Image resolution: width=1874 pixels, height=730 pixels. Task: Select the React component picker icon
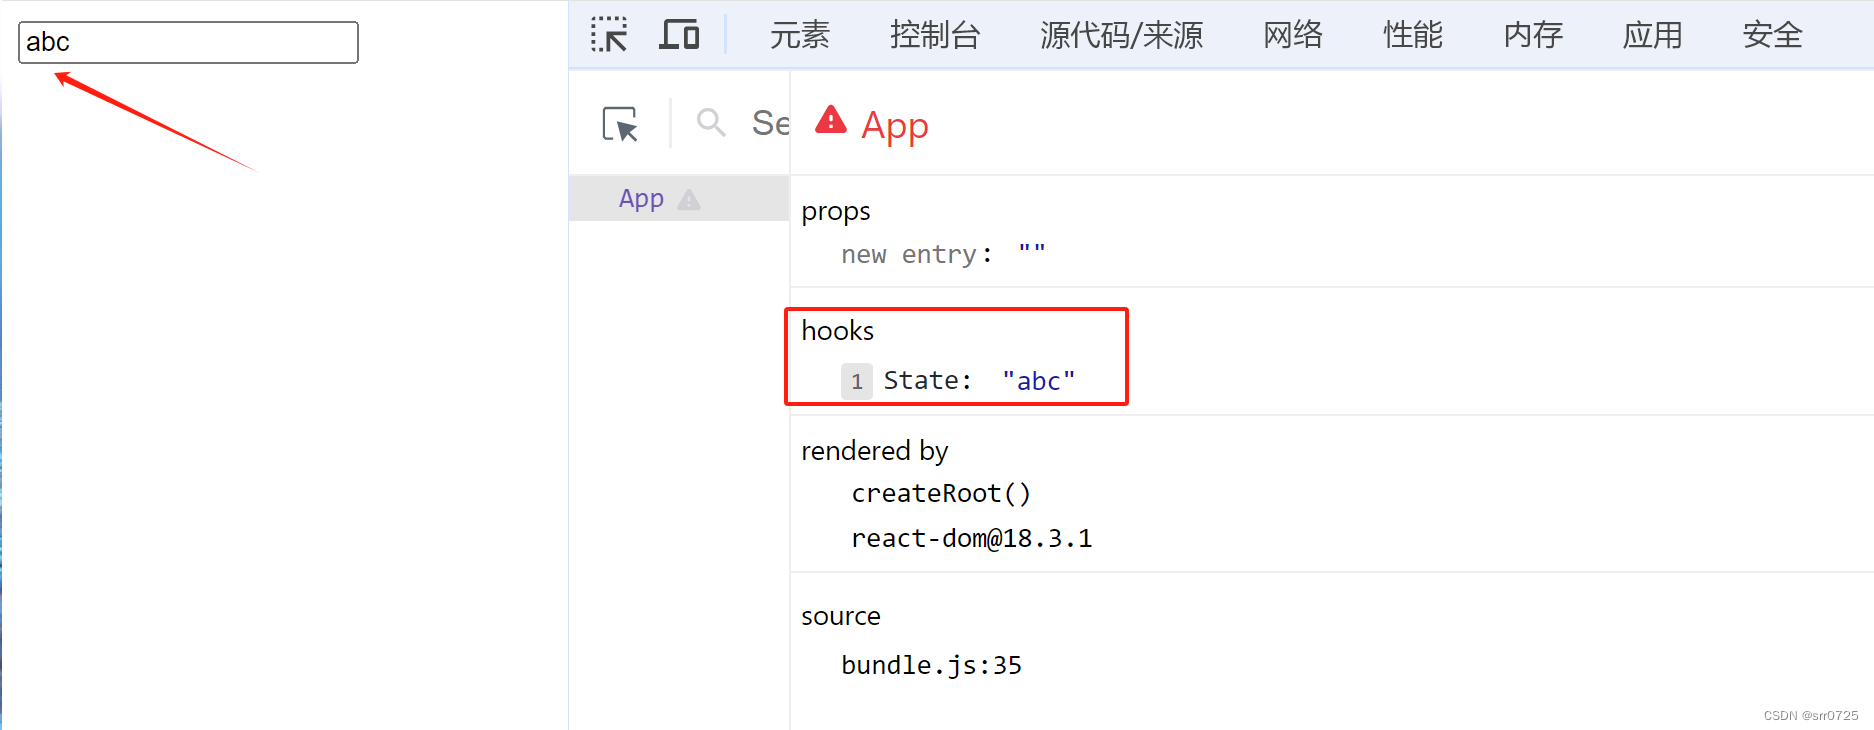[x=620, y=124]
